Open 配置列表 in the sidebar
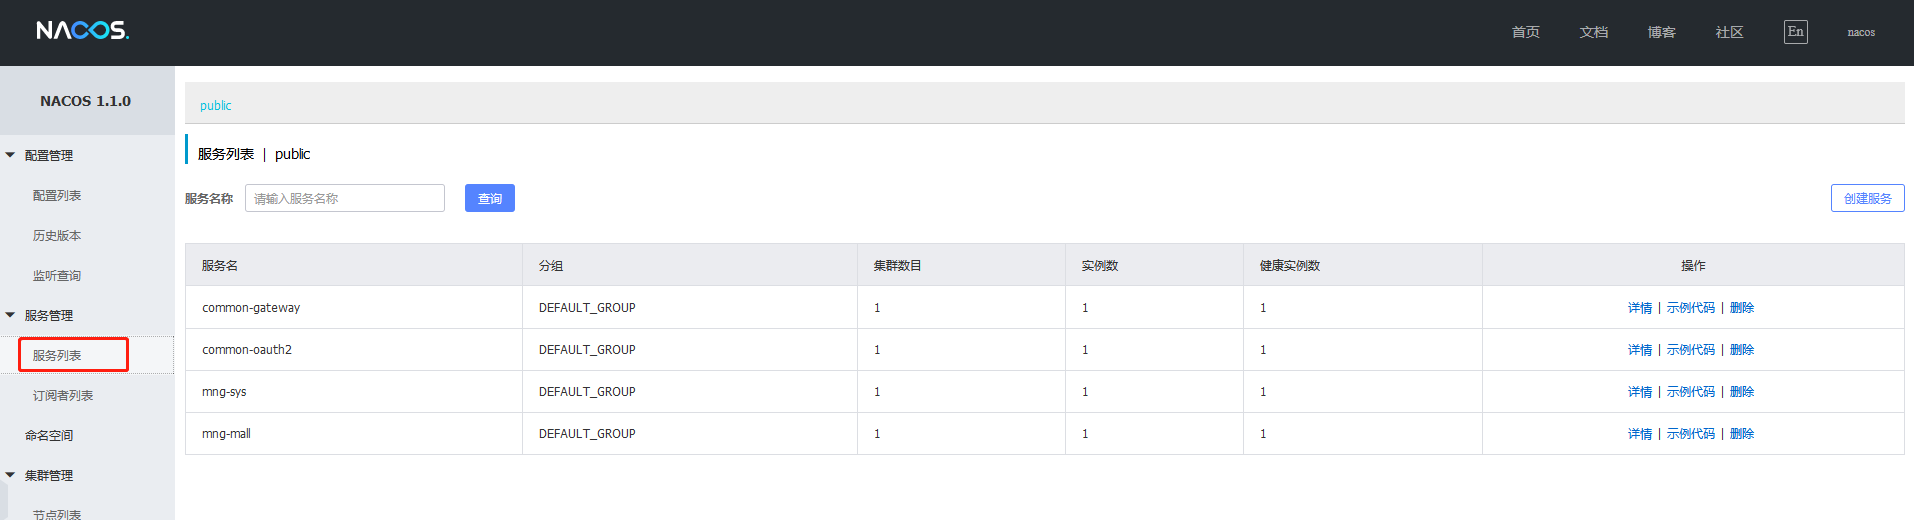This screenshot has height=520, width=1914. tap(57, 196)
